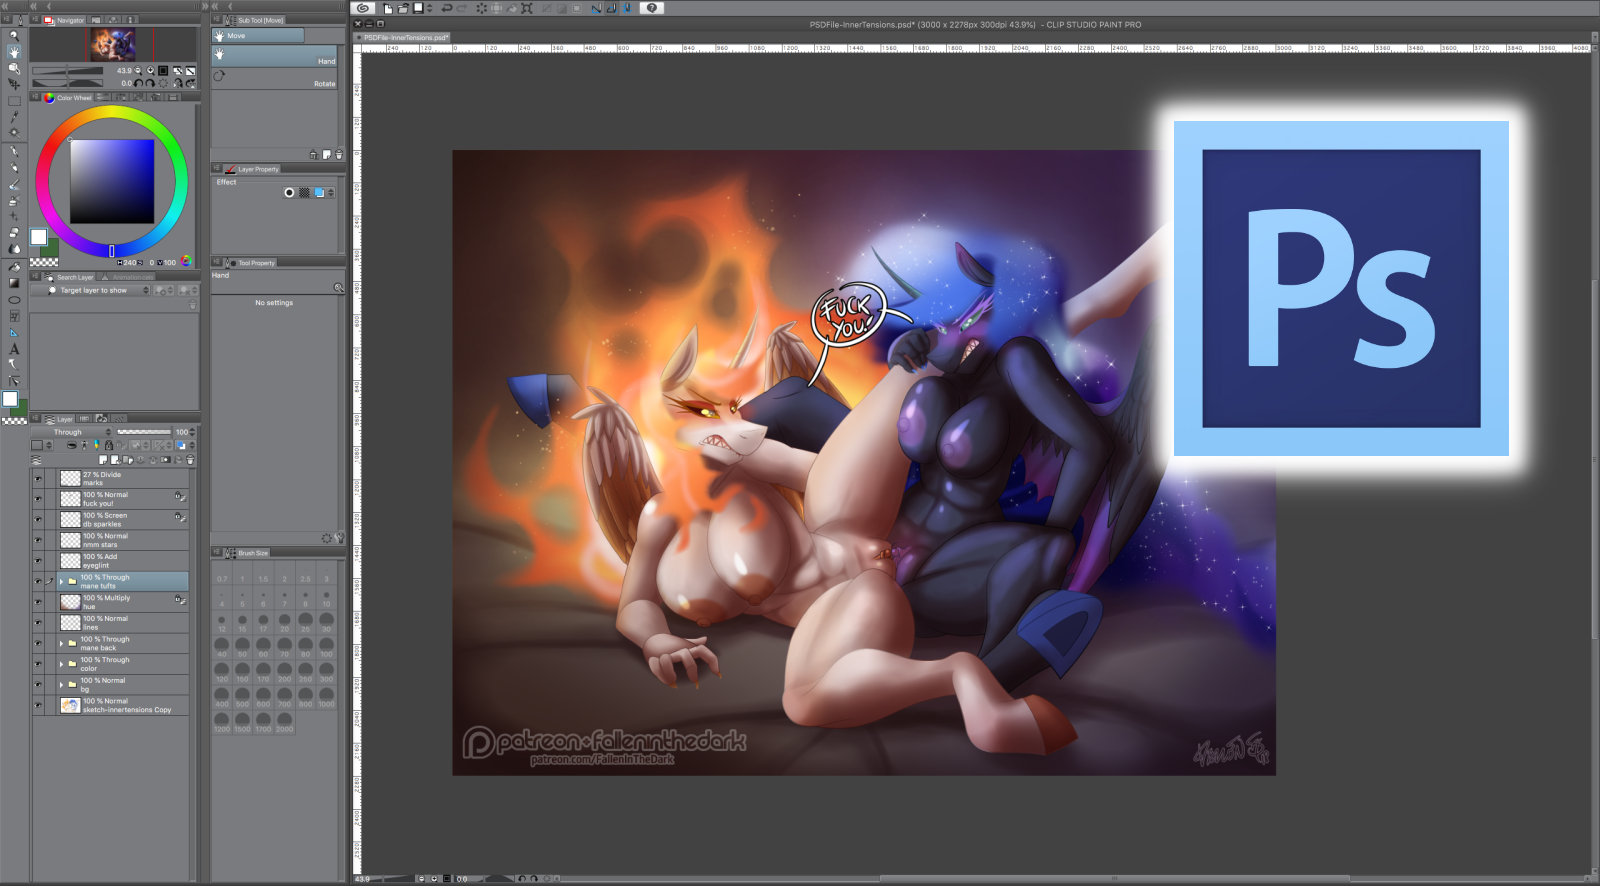This screenshot has height=886, width=1600.
Task: Toggle Lock Layer in the Layer panel
Action: pos(108,445)
